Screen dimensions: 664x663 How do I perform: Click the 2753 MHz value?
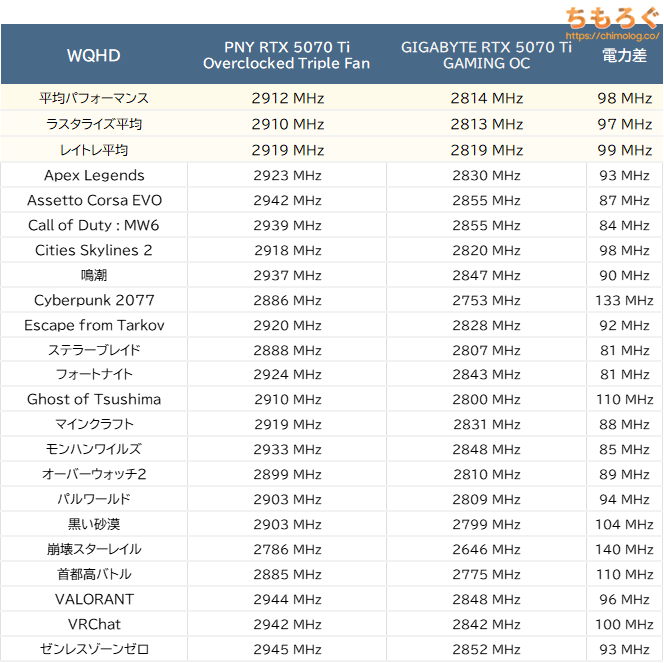(487, 300)
